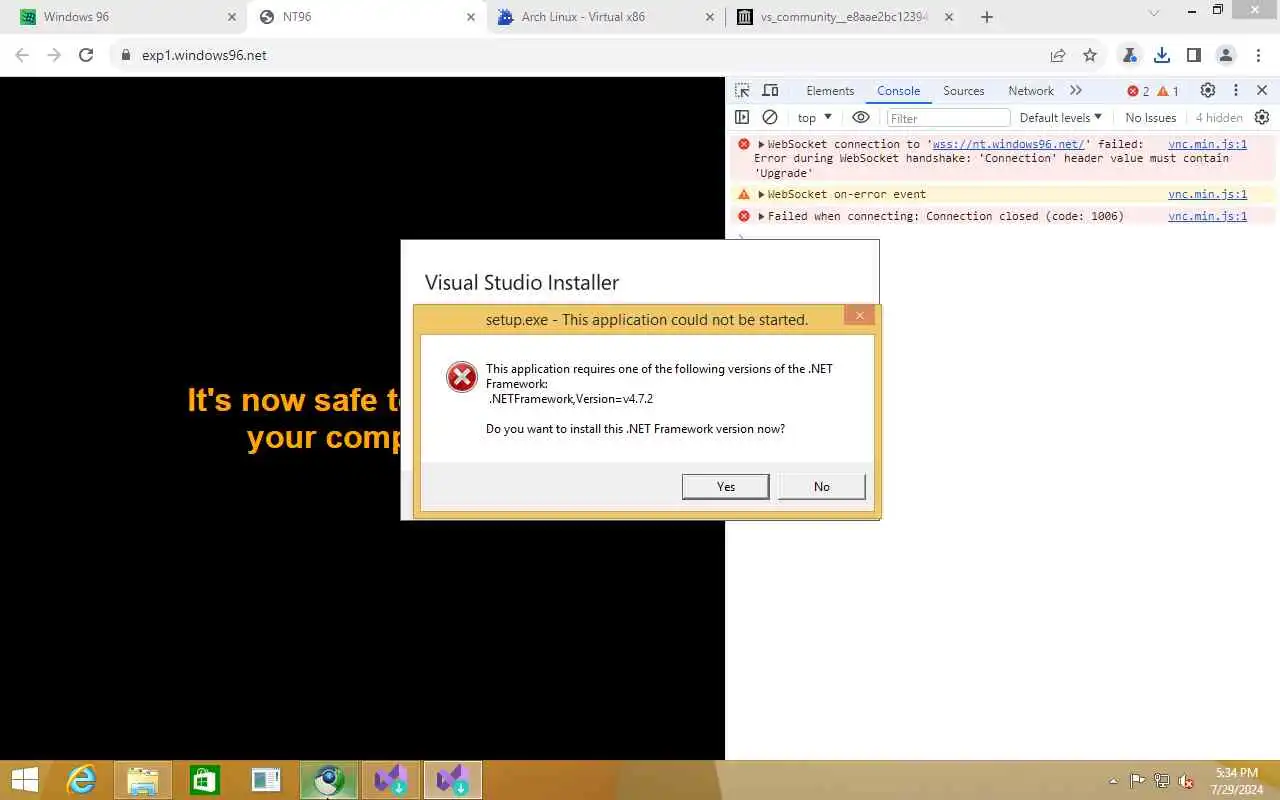Open the Elements tab in DevTools

pyautogui.click(x=830, y=90)
